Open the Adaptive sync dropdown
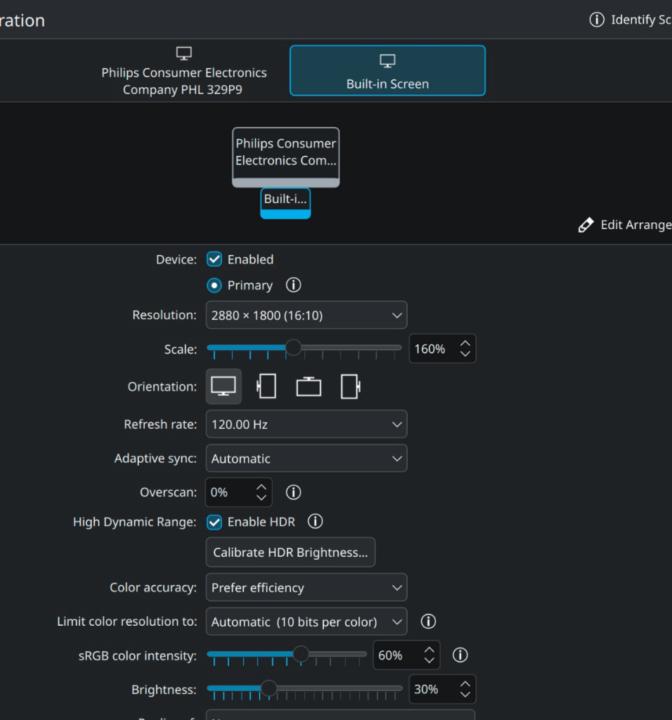Viewport: 672px width, 720px height. (x=306, y=459)
